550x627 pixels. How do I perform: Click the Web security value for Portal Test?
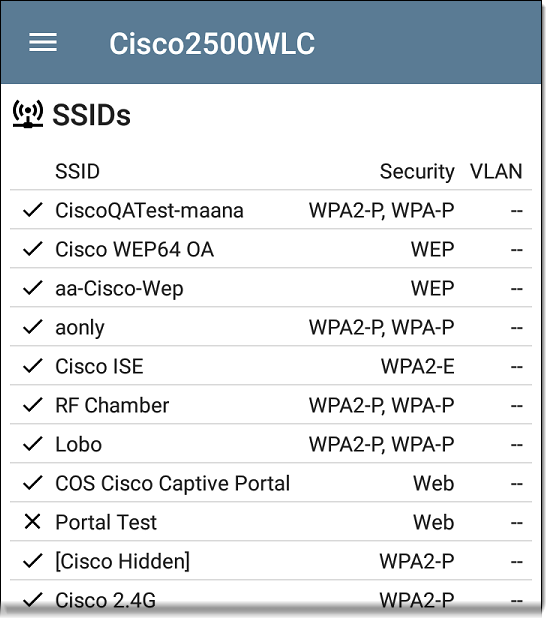coord(434,522)
